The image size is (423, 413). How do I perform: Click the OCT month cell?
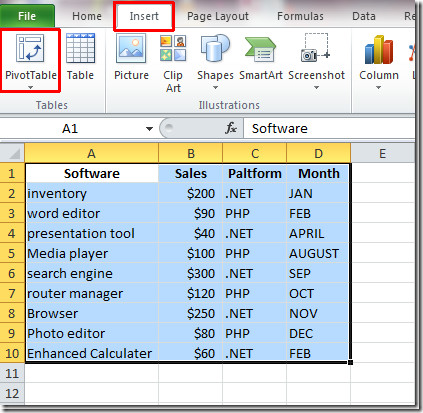click(x=318, y=293)
